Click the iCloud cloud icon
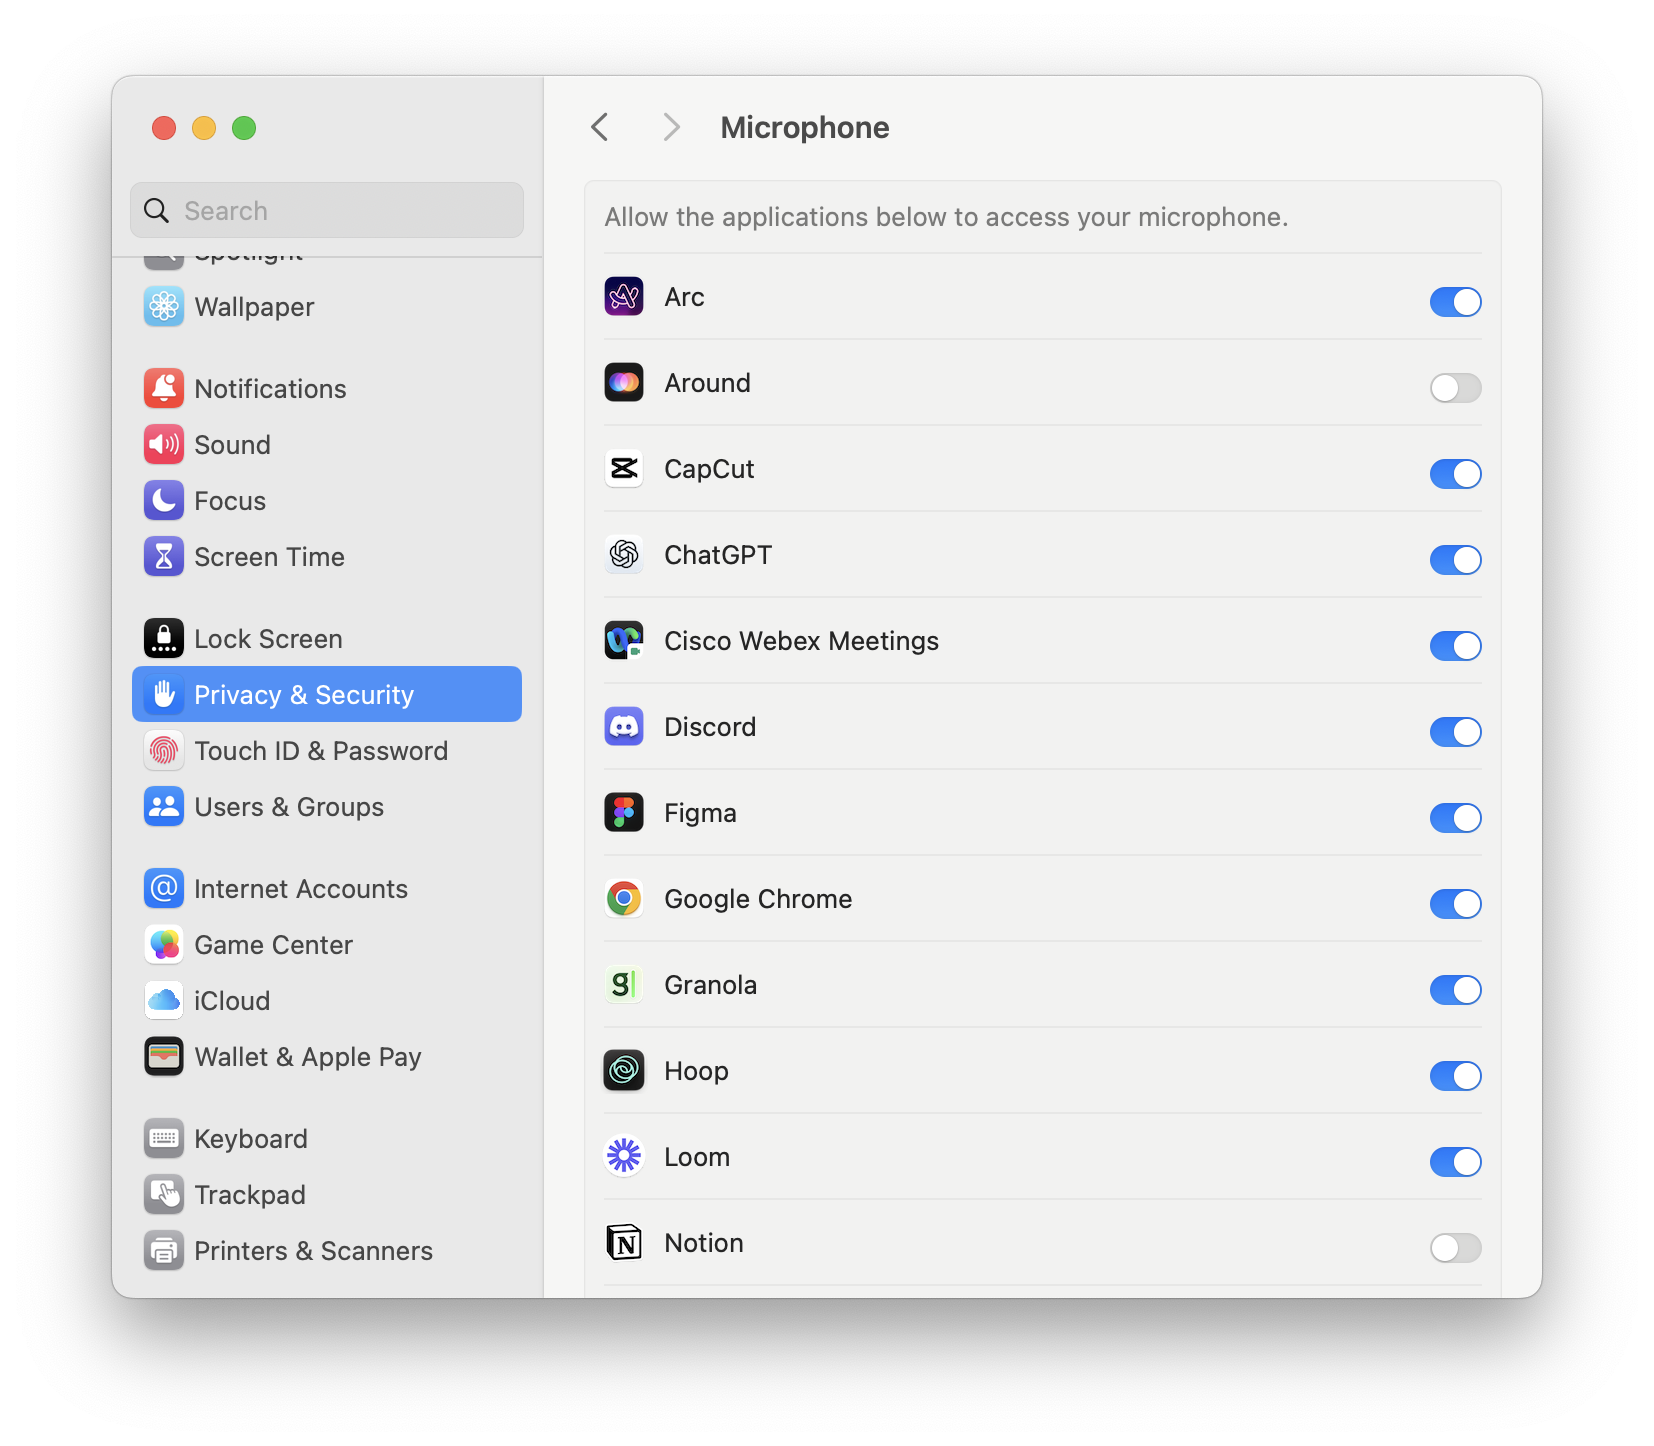This screenshot has height=1446, width=1654. 164,1001
